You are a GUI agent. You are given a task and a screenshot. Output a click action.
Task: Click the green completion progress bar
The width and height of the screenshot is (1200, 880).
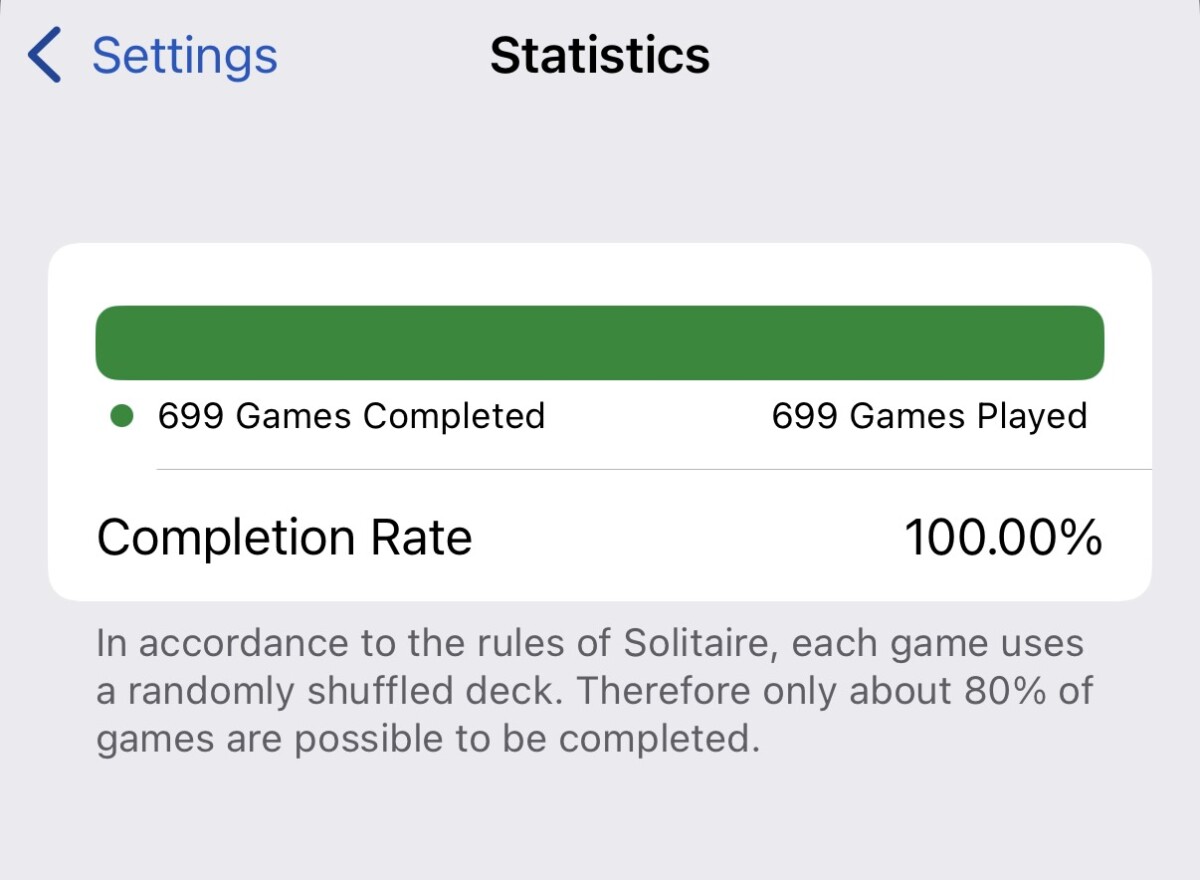pos(600,343)
